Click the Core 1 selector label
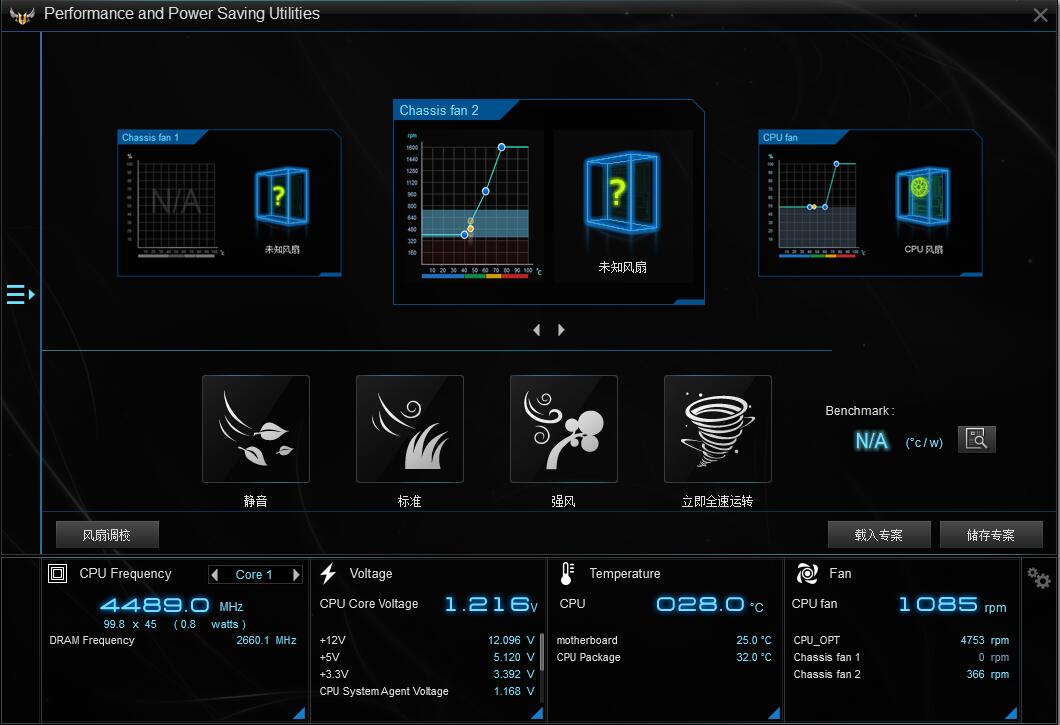 pyautogui.click(x=254, y=575)
